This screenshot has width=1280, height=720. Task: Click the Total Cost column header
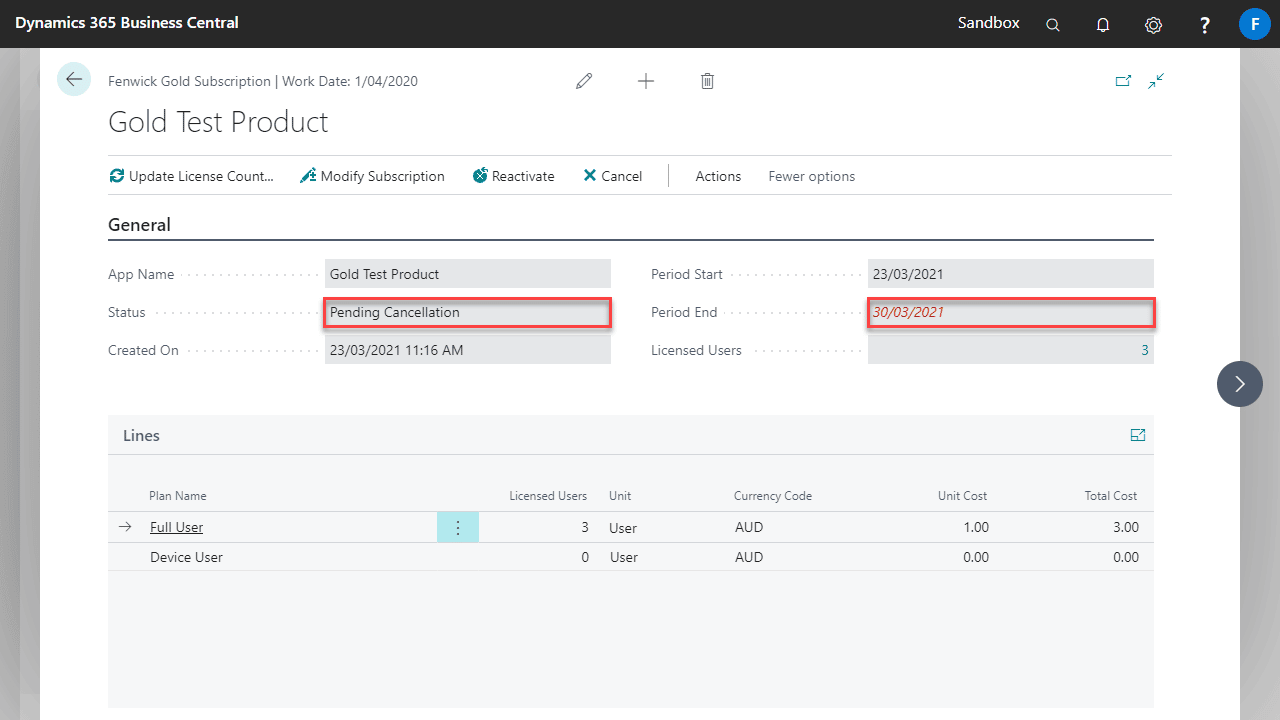coord(1111,496)
